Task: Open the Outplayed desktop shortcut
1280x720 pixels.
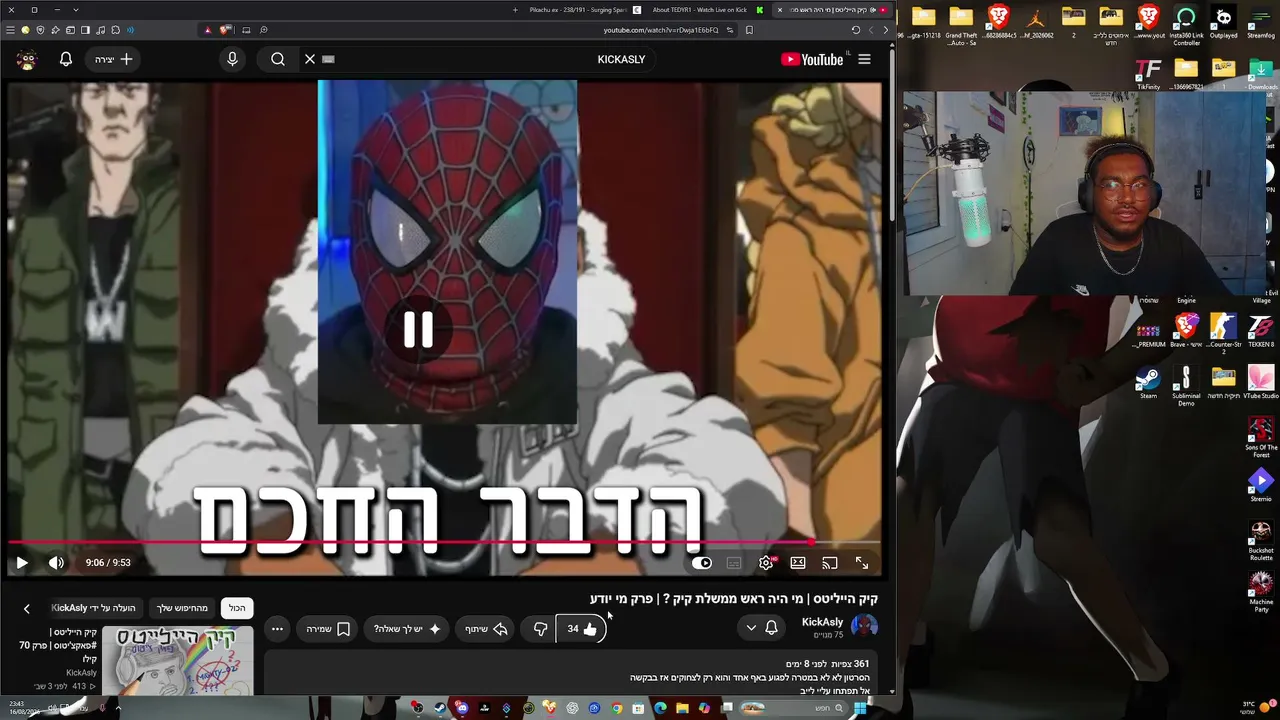Action: [x=1223, y=23]
